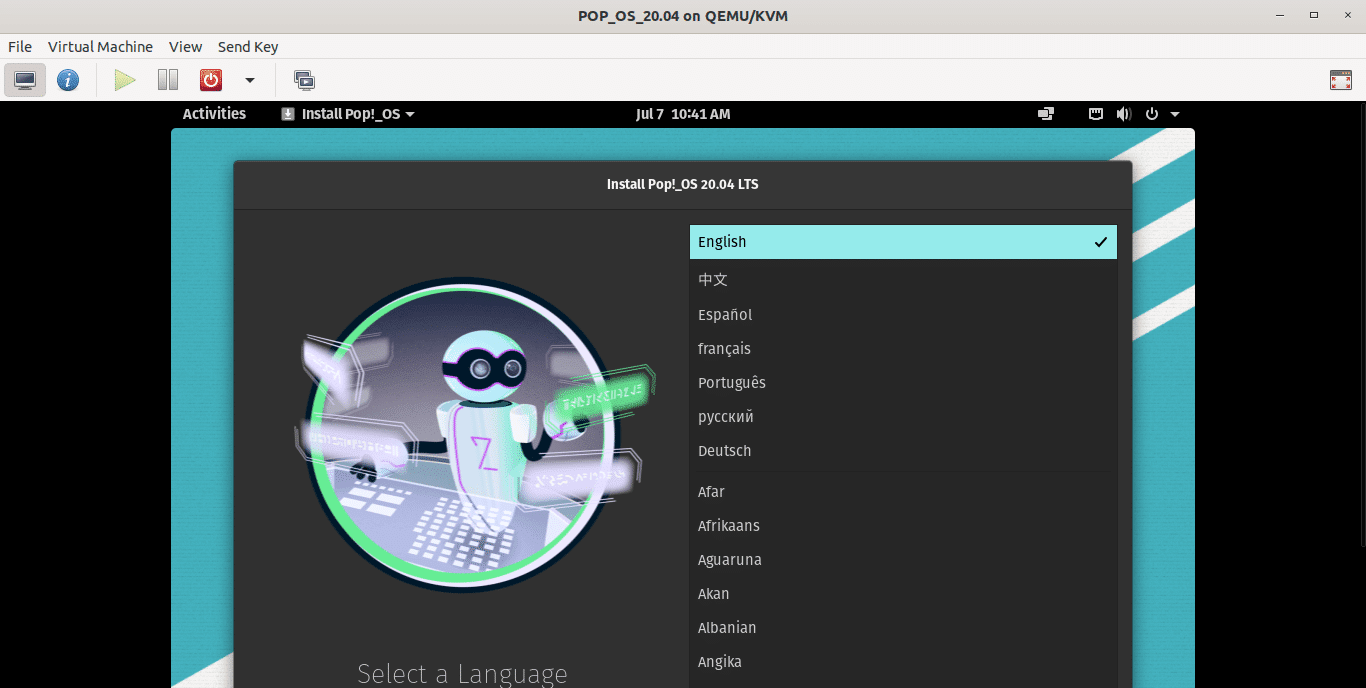Open the Send Key menu
The height and width of the screenshot is (688, 1366).
(248, 47)
